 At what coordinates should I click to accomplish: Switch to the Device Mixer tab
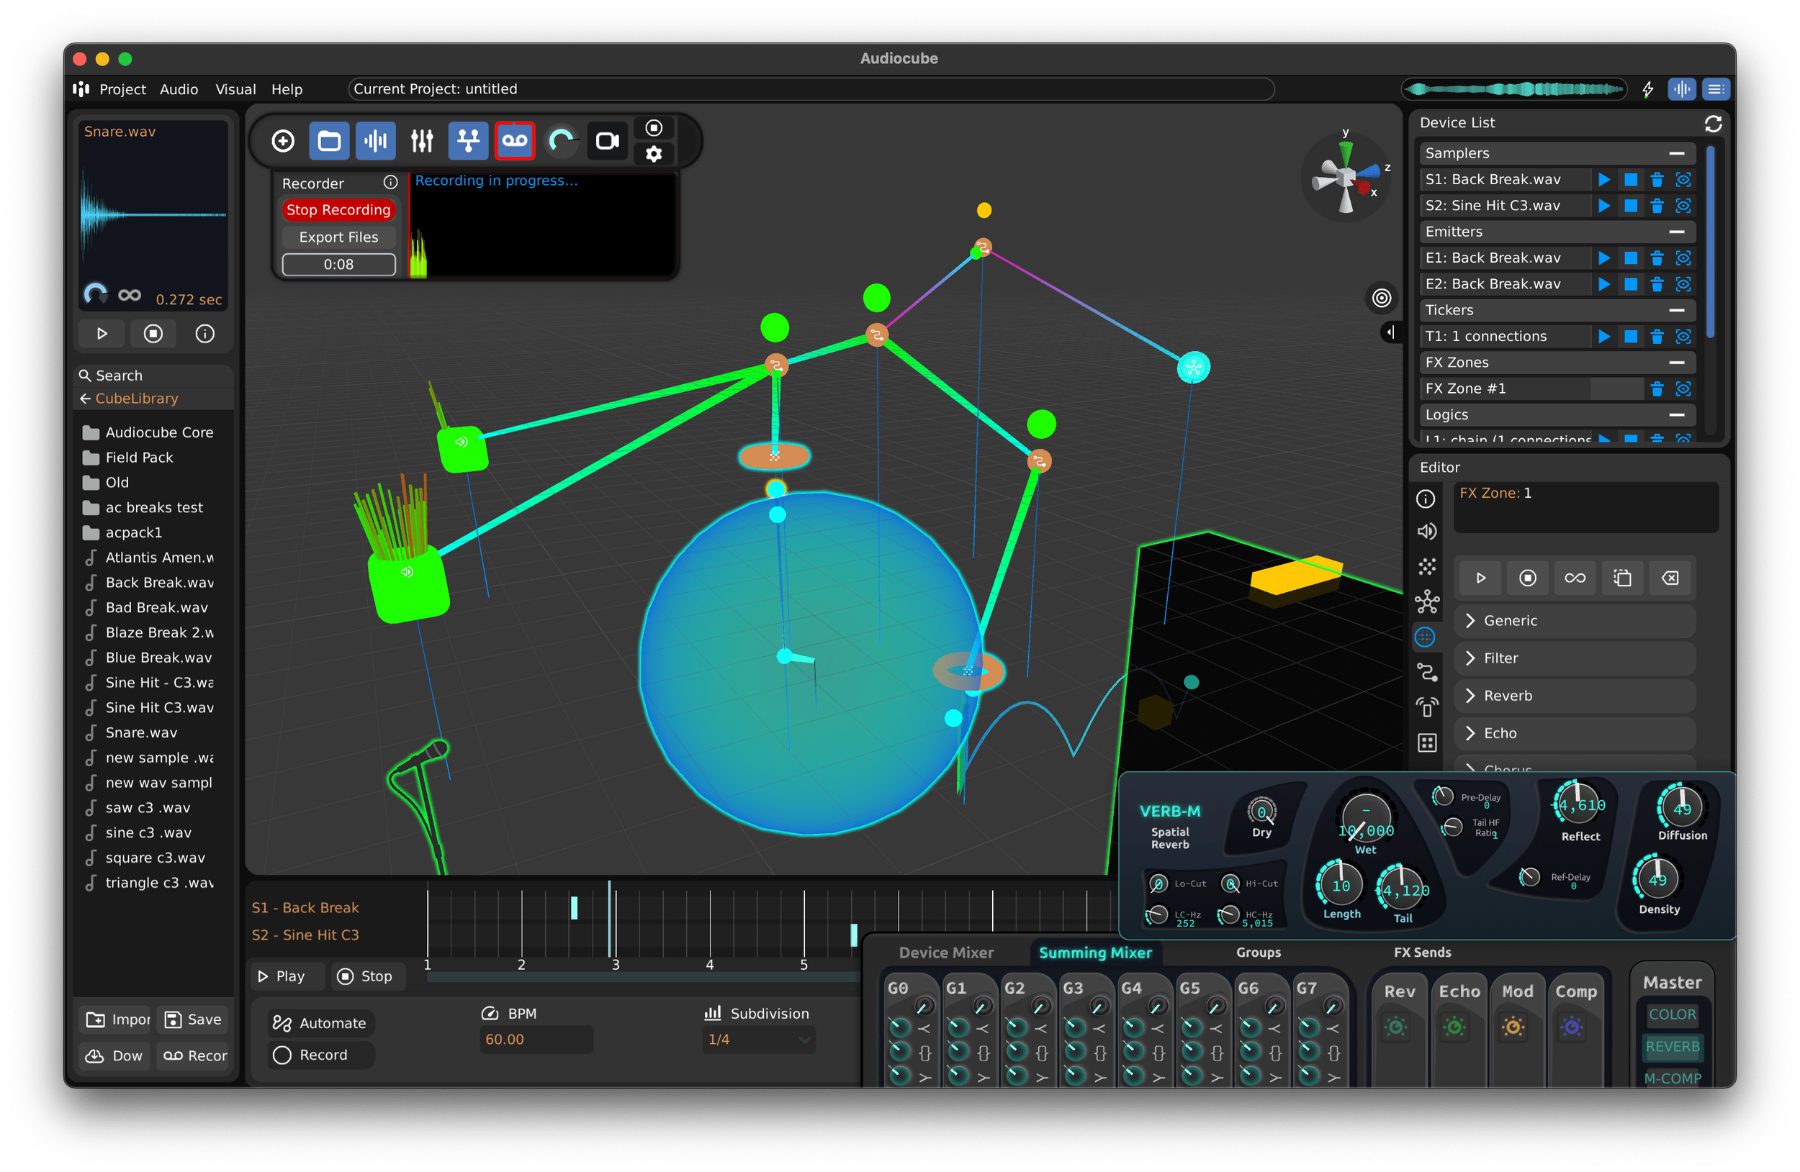click(946, 953)
